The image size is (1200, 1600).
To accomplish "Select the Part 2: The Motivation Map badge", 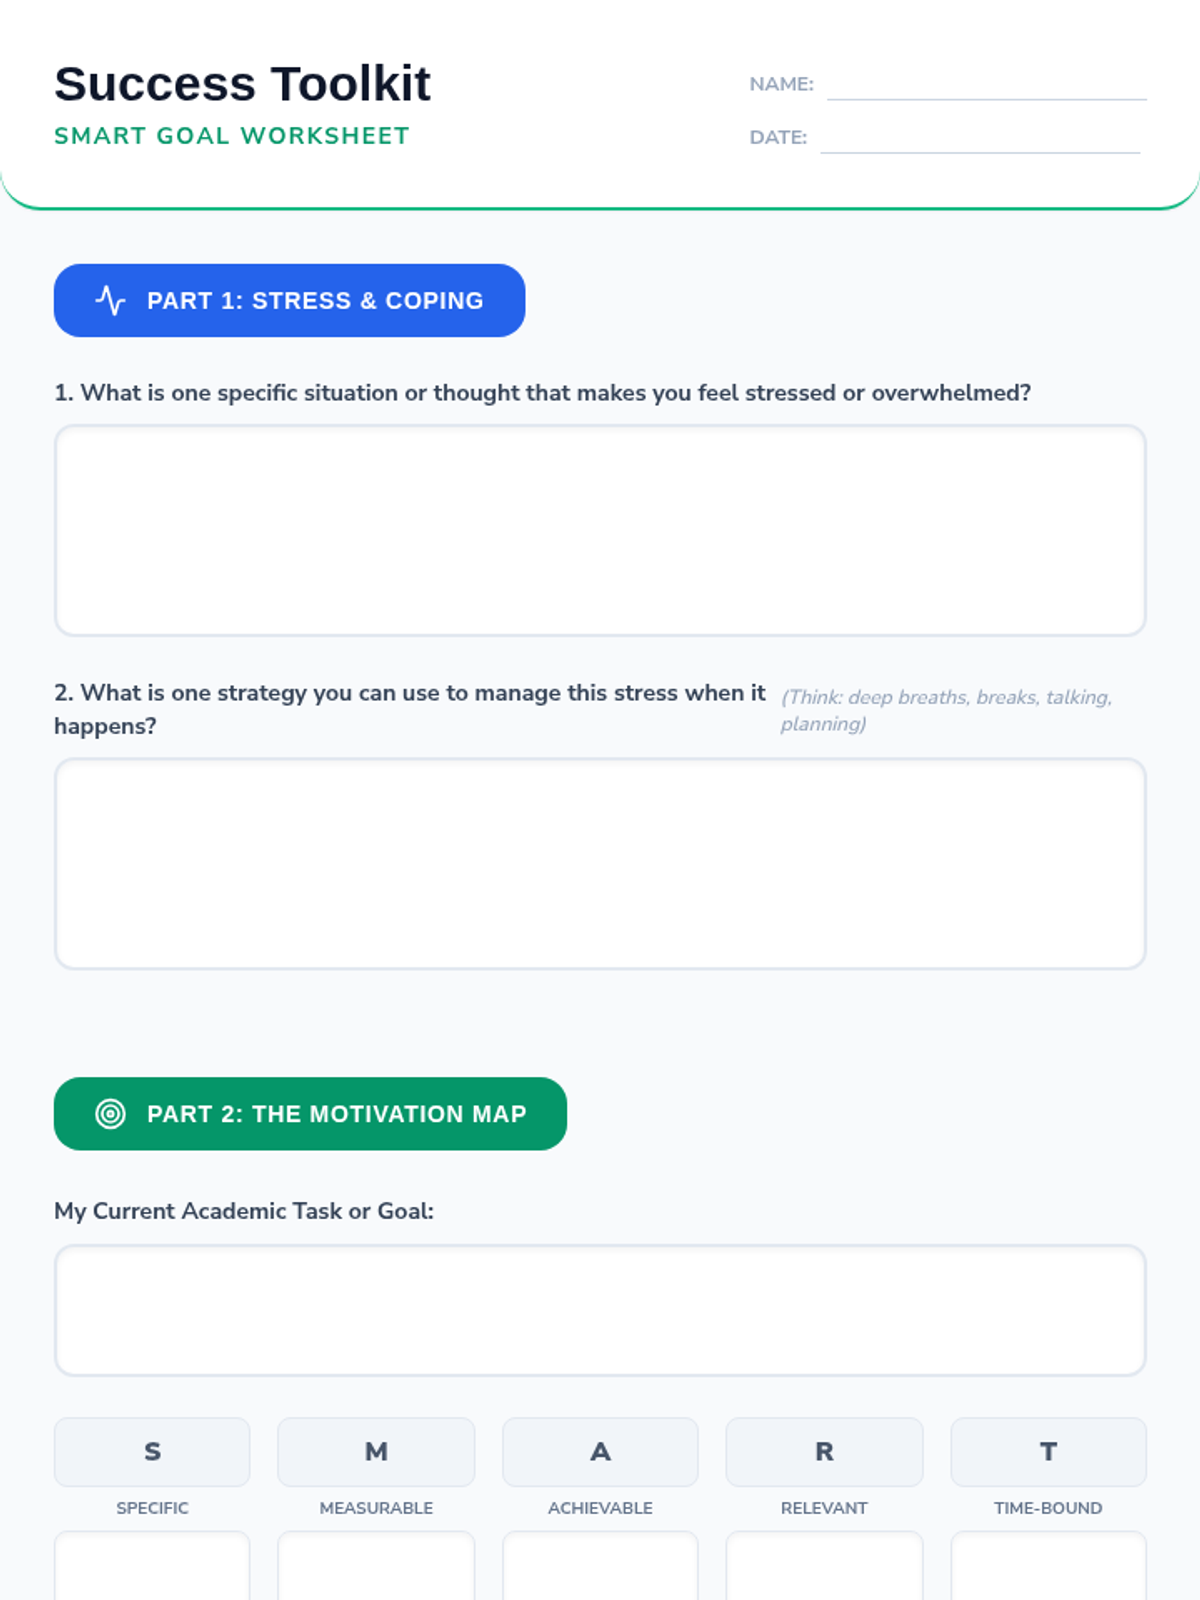I will point(310,1114).
